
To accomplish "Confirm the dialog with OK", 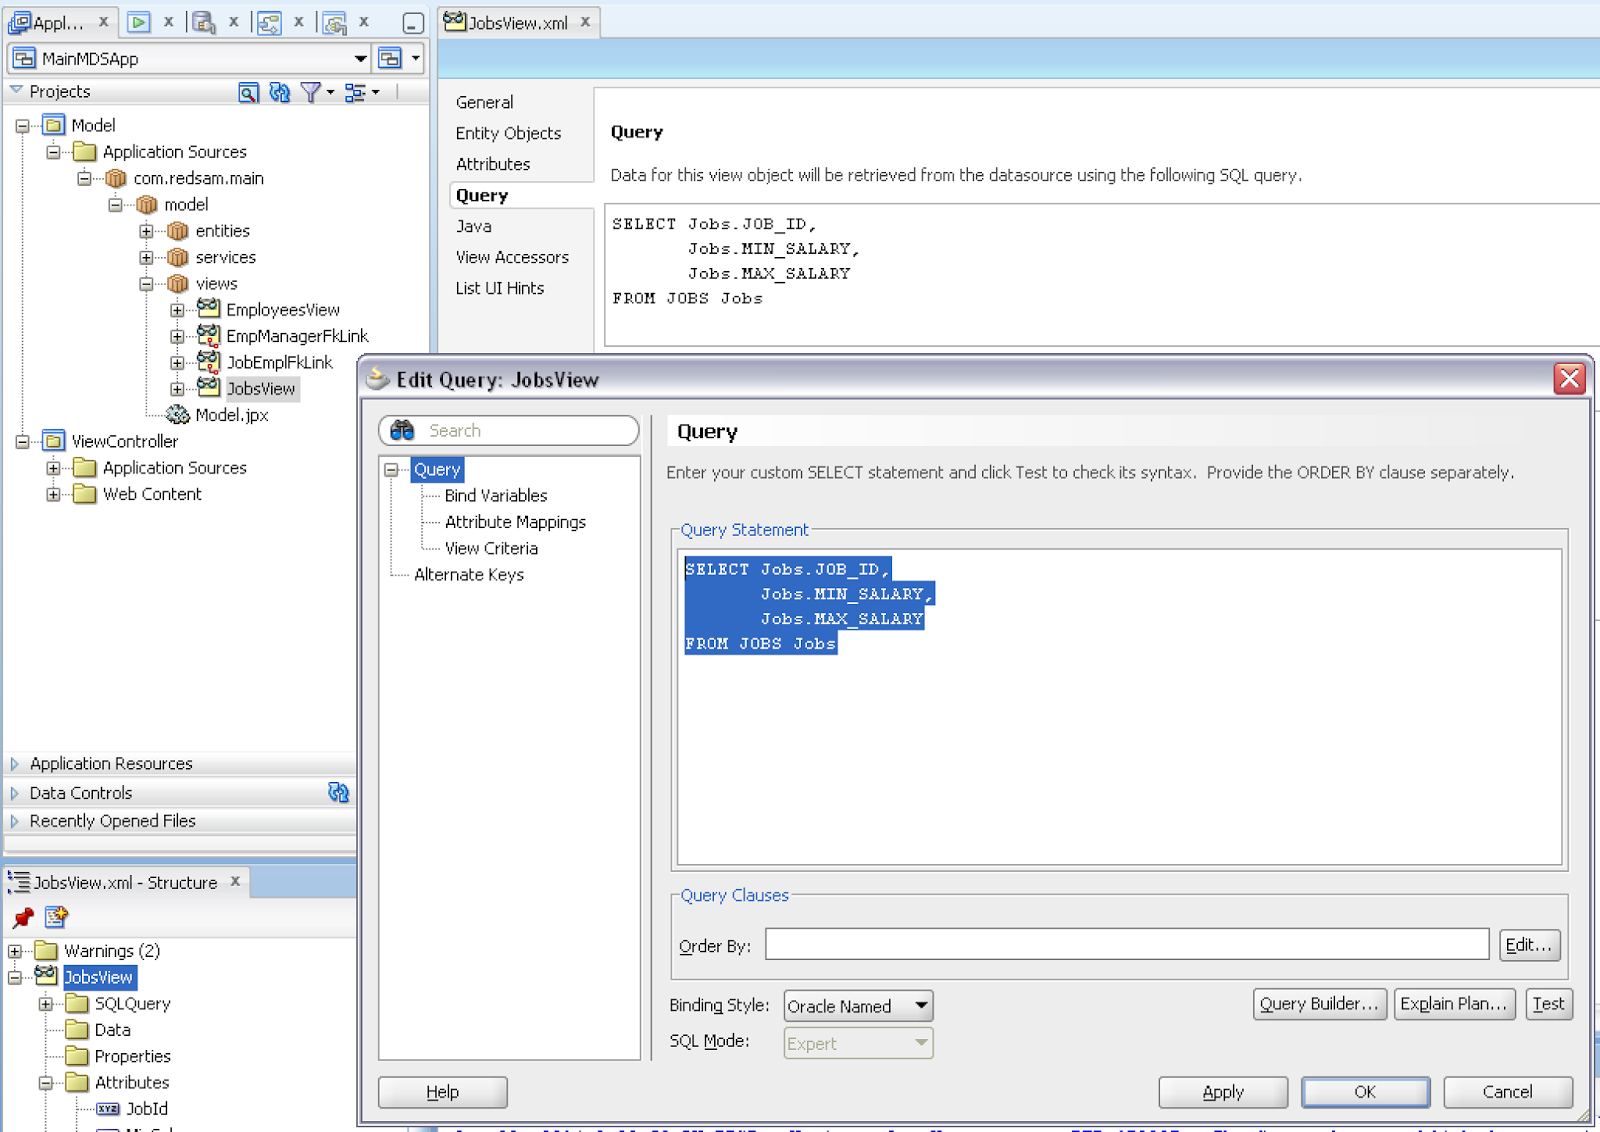I will (x=1365, y=1092).
